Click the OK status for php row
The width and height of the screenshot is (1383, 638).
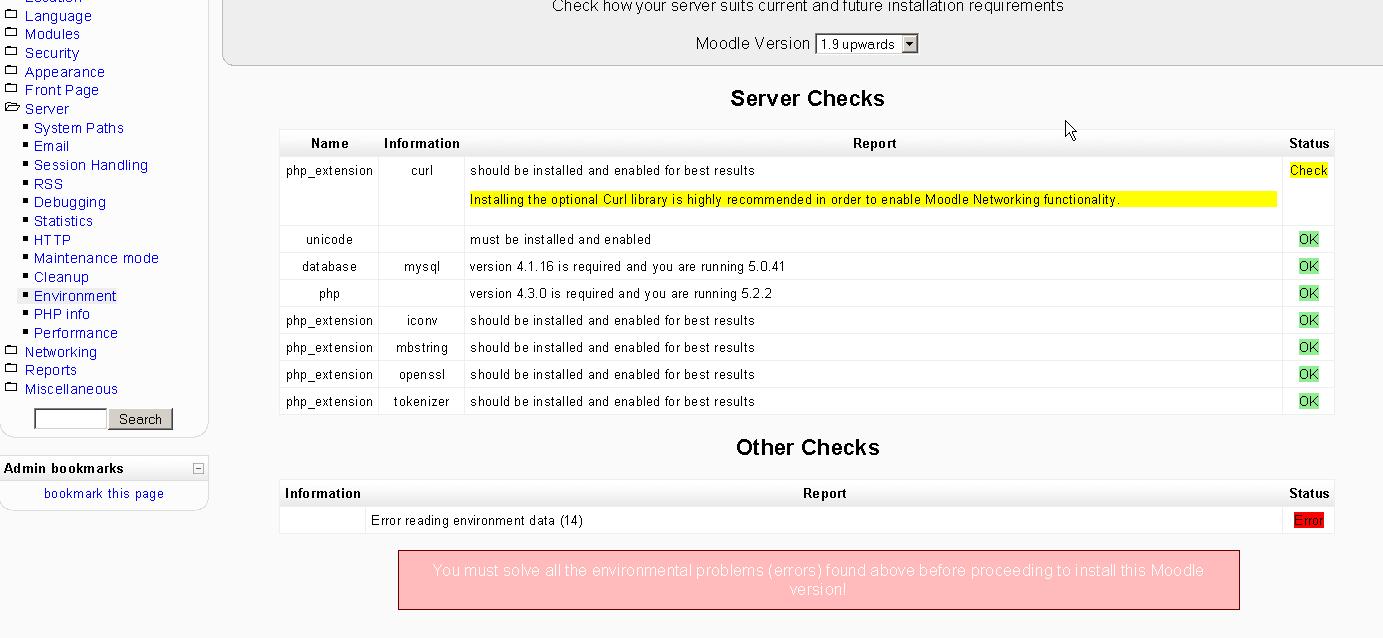(x=1308, y=294)
